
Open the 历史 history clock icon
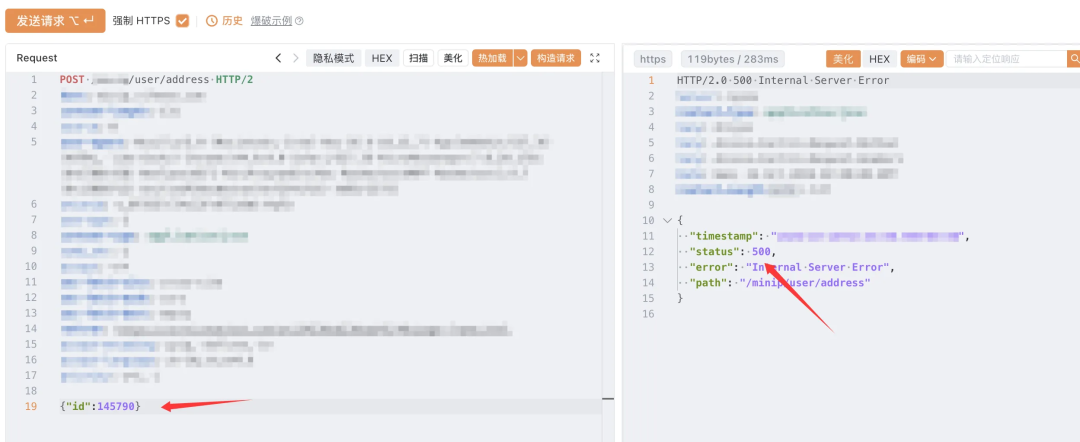(211, 21)
